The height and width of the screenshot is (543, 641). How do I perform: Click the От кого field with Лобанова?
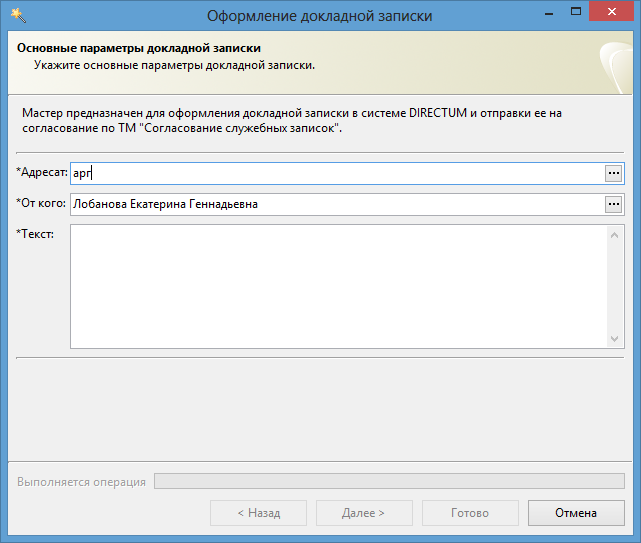pos(335,204)
